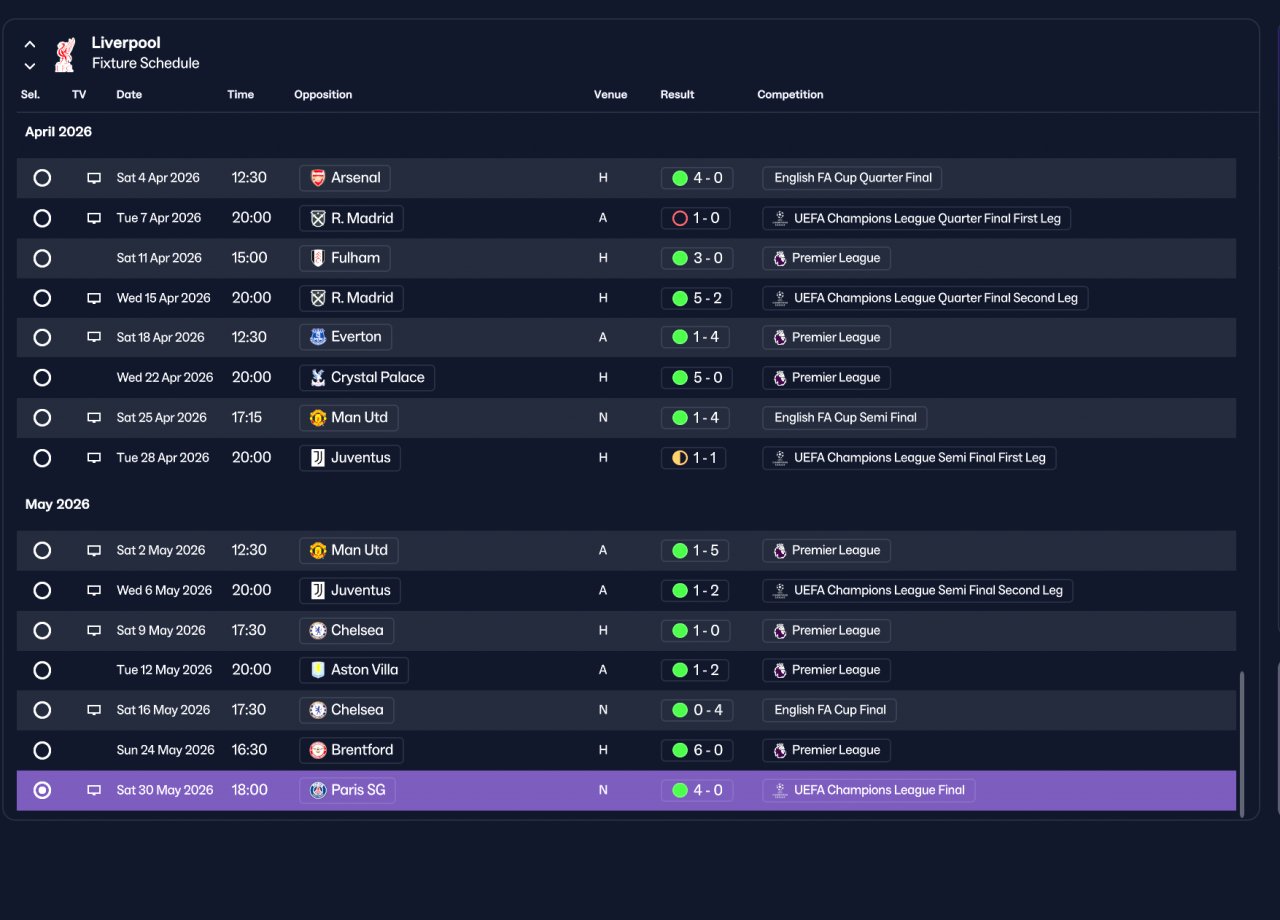Select radio button for Sat 4 Apr Arsenal match

click(x=42, y=178)
